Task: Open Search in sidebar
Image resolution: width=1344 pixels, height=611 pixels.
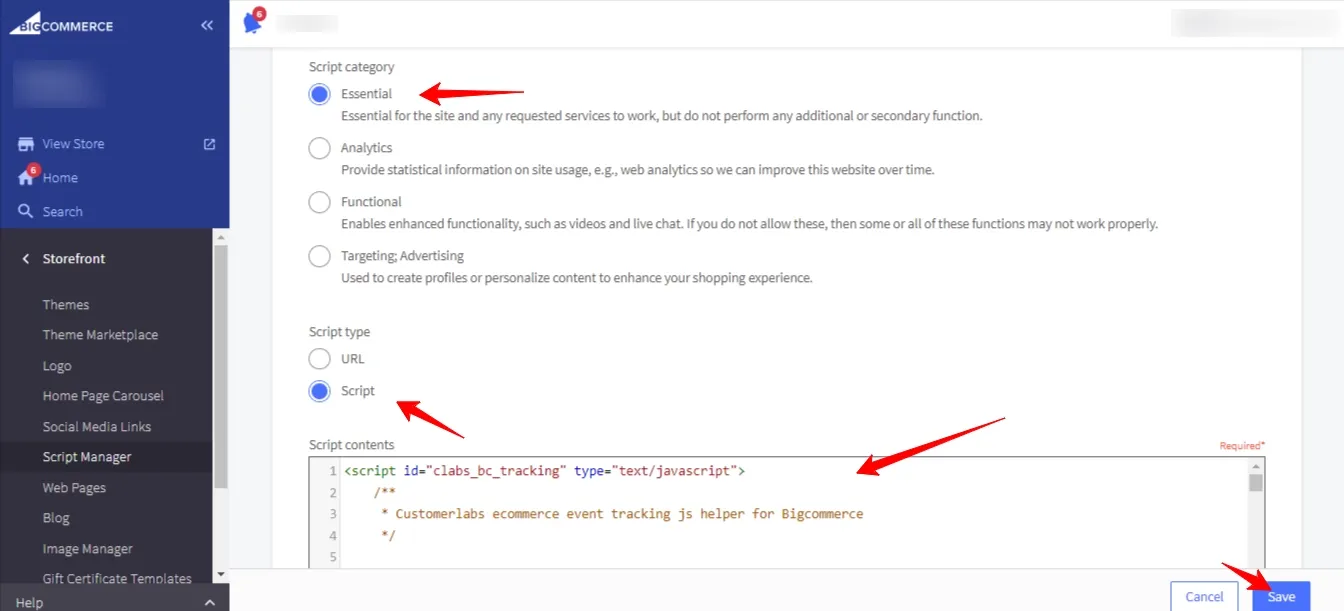Action: click(x=63, y=212)
